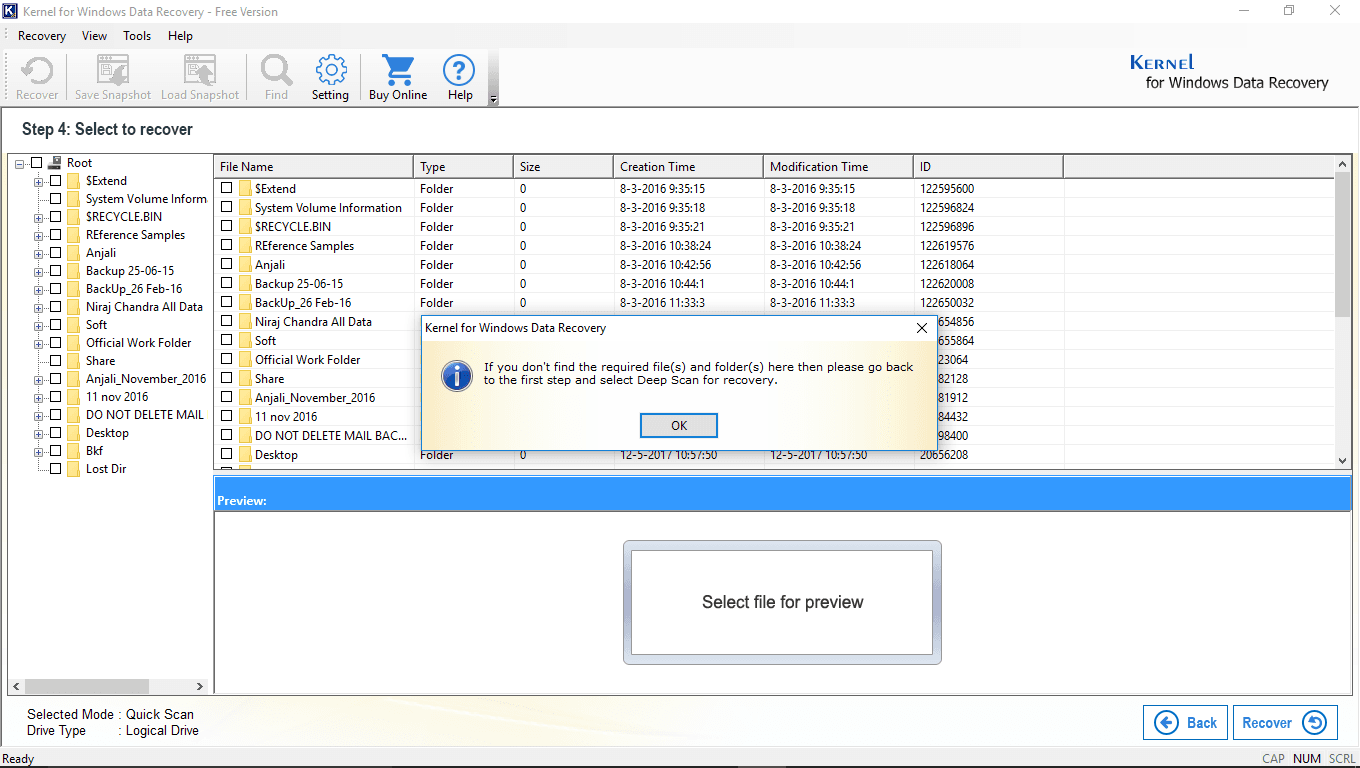Screen dimensions: 1360x768
Task: Open the View menu
Action: pos(94,36)
